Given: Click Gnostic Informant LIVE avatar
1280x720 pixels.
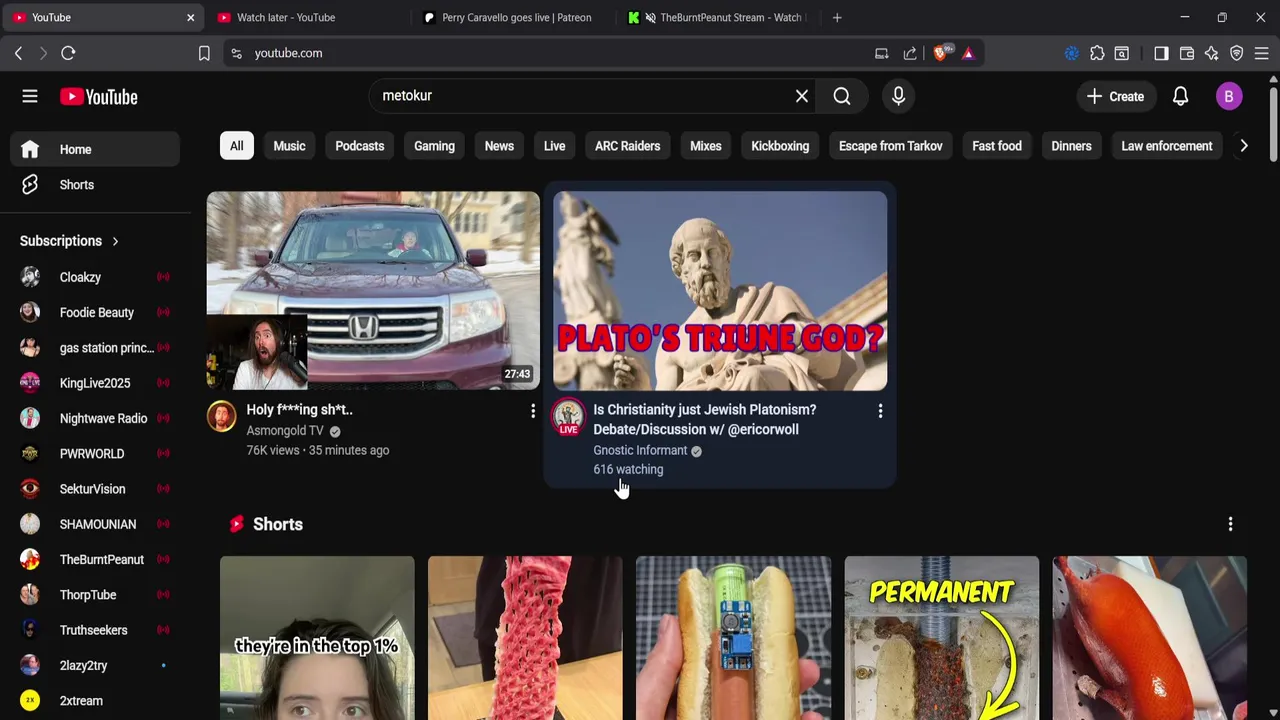Looking at the screenshot, I should (x=568, y=417).
